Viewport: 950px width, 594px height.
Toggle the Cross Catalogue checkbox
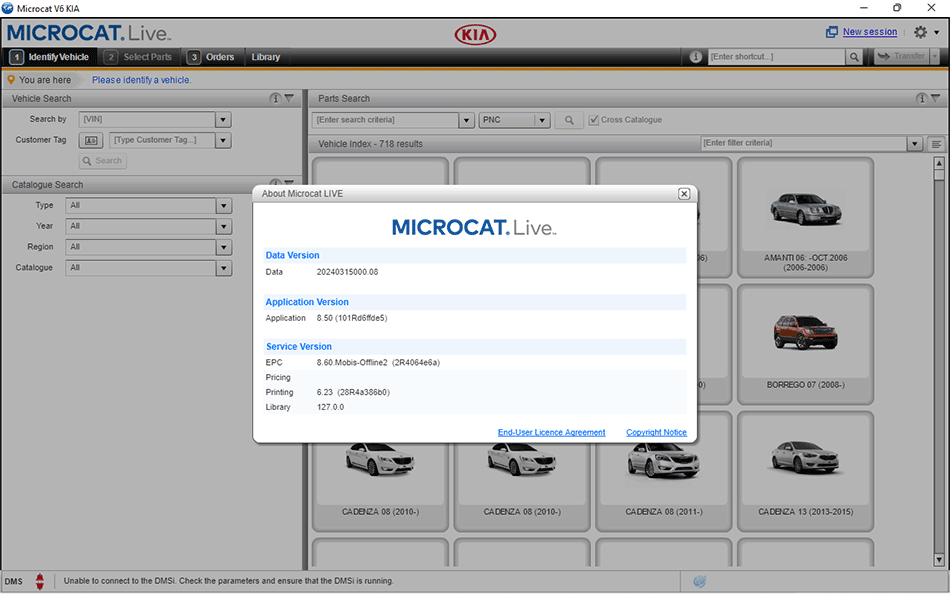594,120
